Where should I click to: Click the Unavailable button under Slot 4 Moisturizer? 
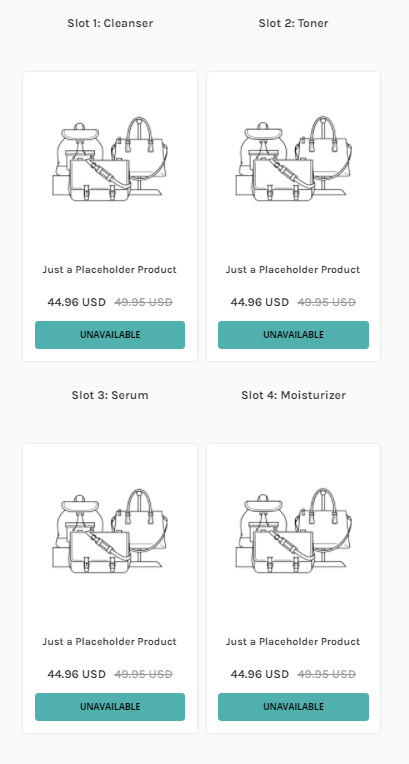[293, 707]
